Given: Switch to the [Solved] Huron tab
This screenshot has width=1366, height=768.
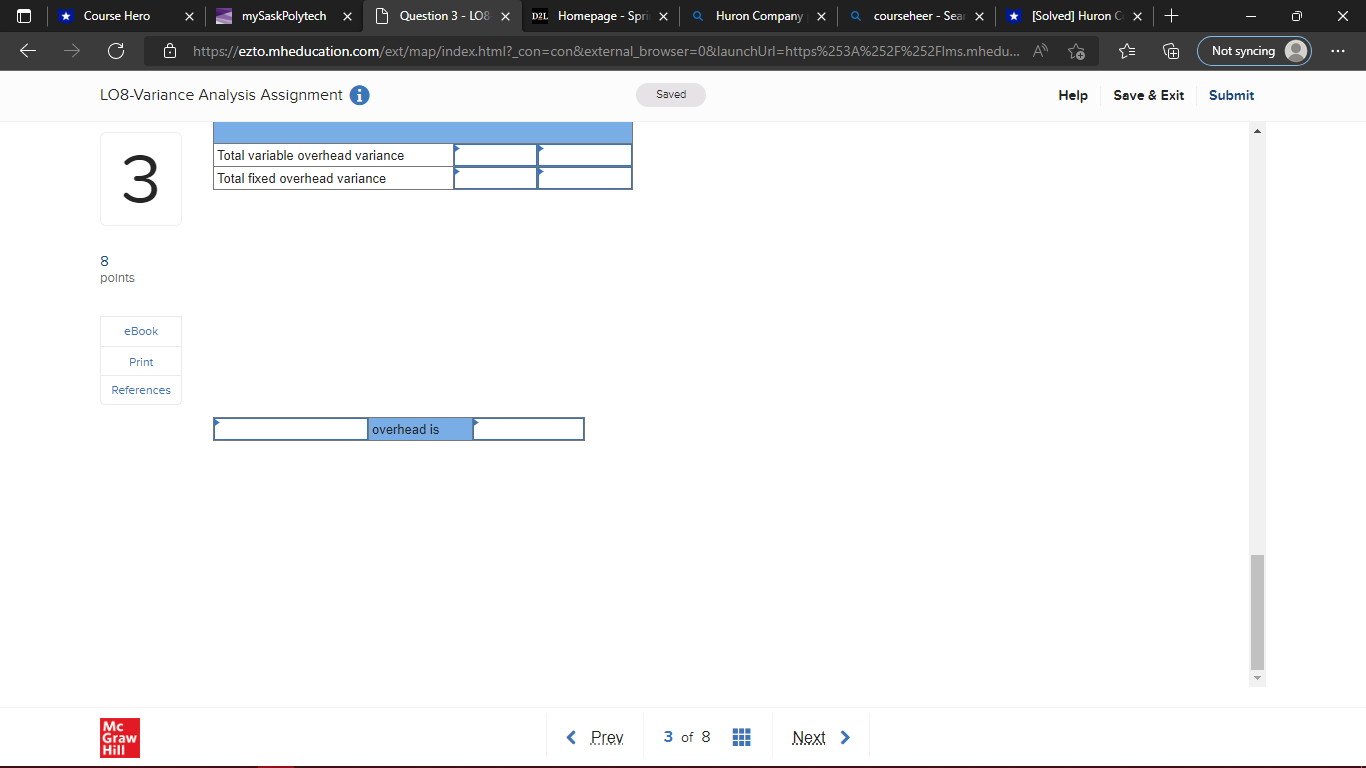Looking at the screenshot, I should point(1075,17).
